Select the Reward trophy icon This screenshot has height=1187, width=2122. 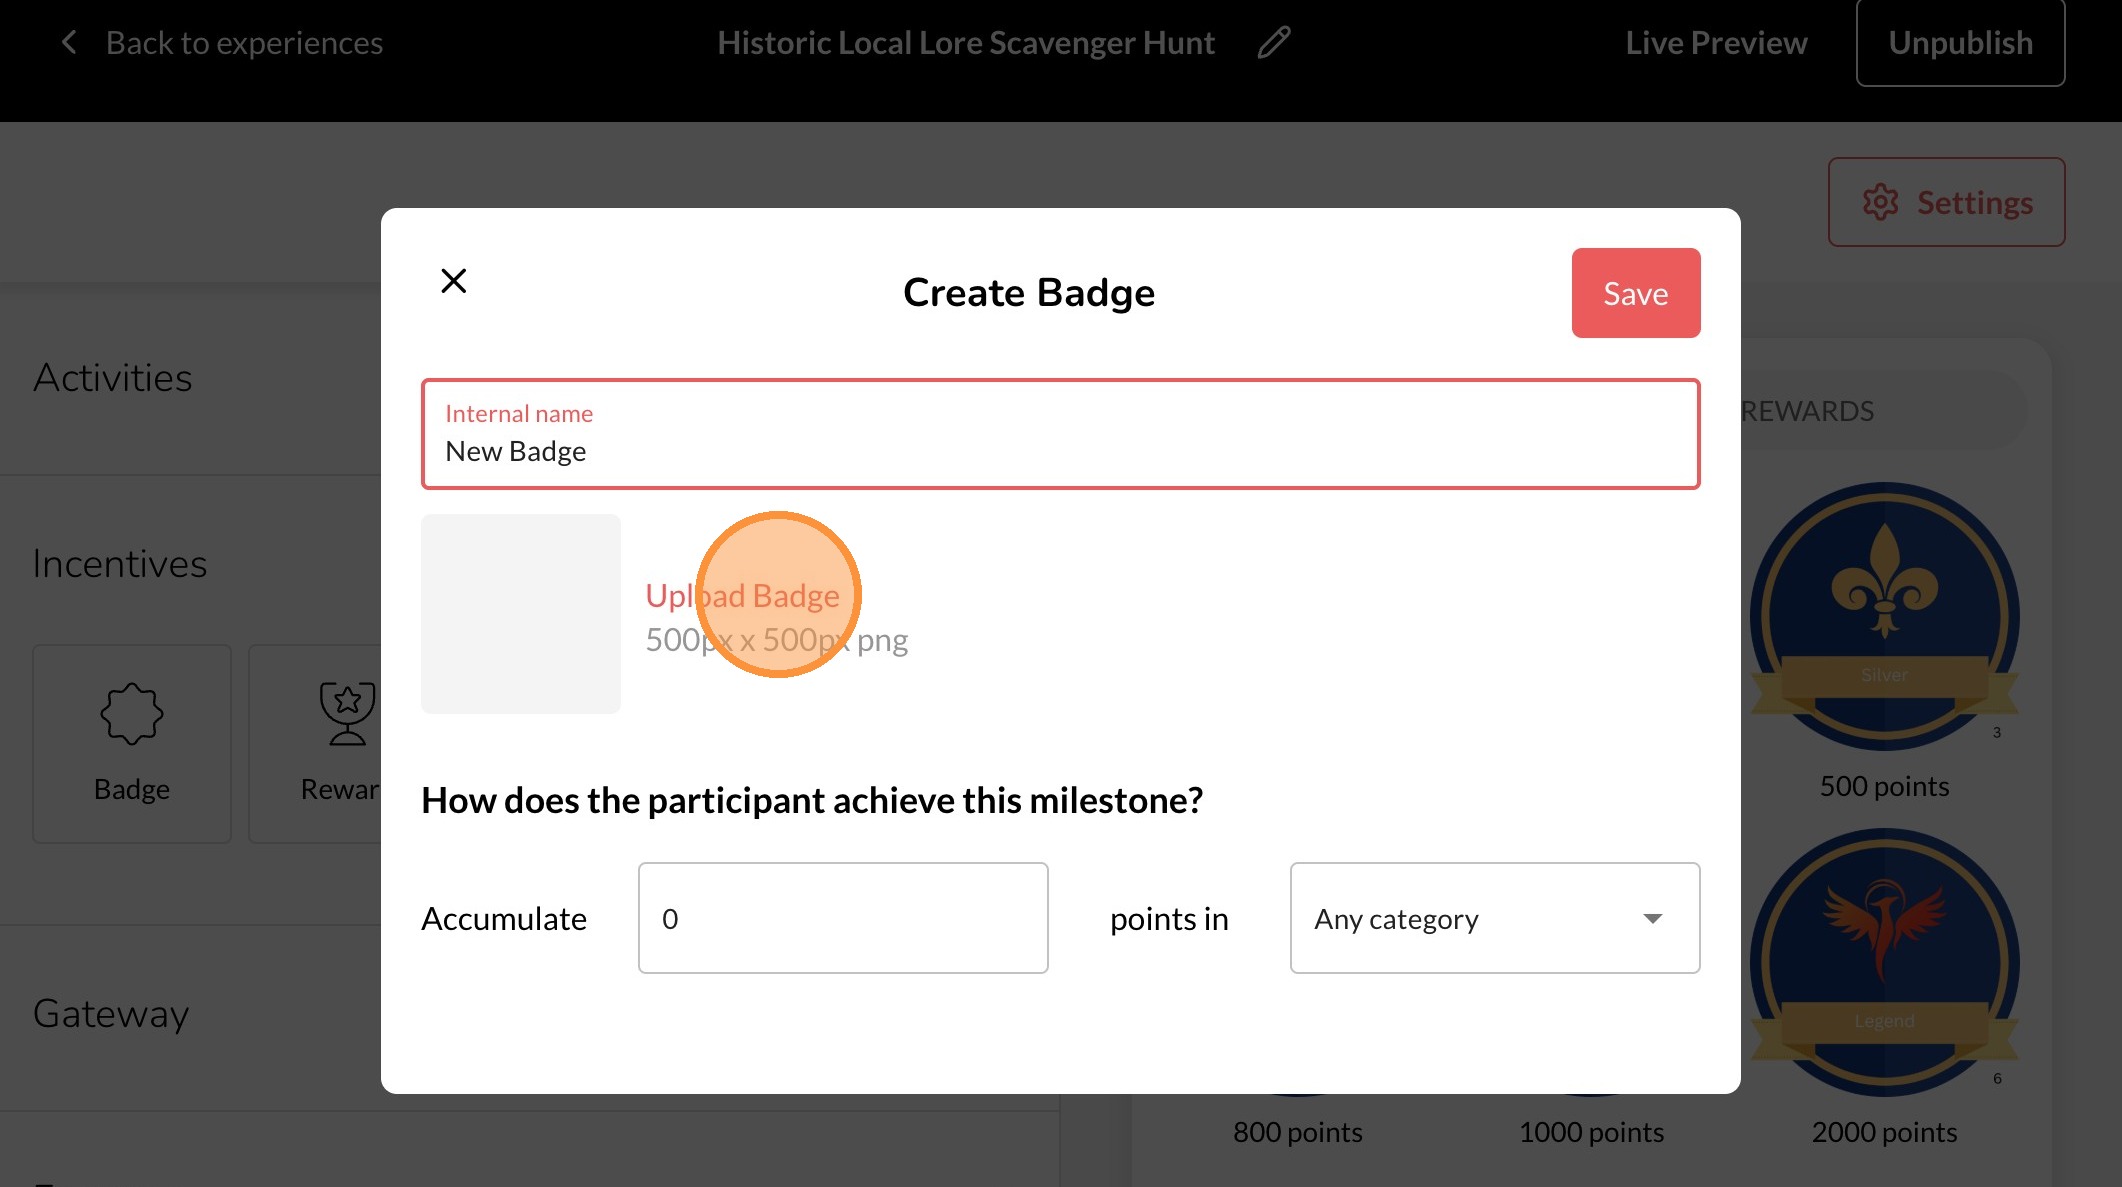pos(346,714)
